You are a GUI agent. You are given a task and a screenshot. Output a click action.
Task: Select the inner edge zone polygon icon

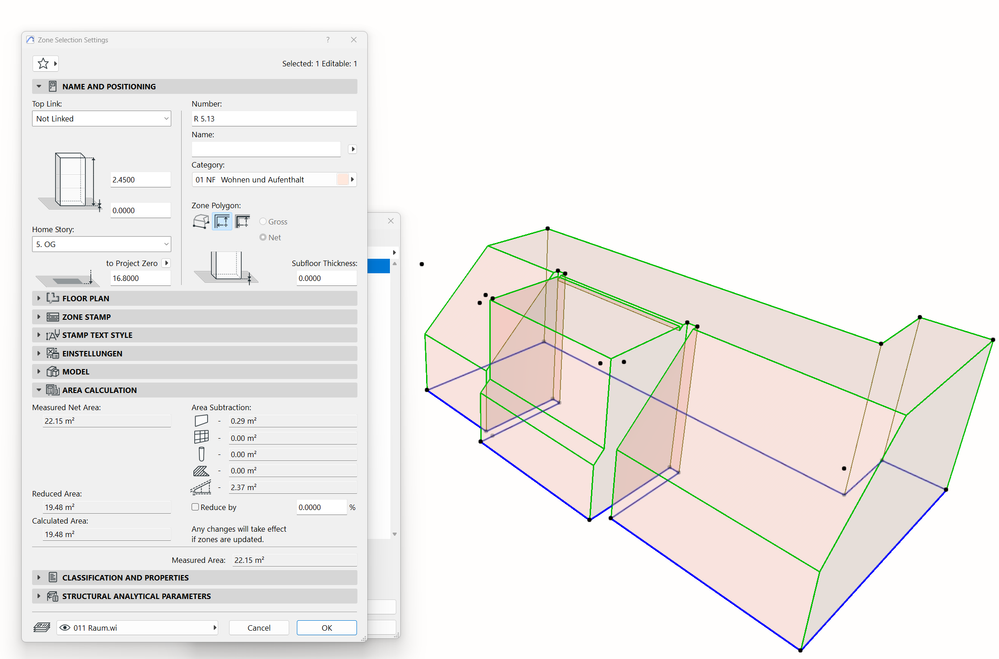coord(222,222)
